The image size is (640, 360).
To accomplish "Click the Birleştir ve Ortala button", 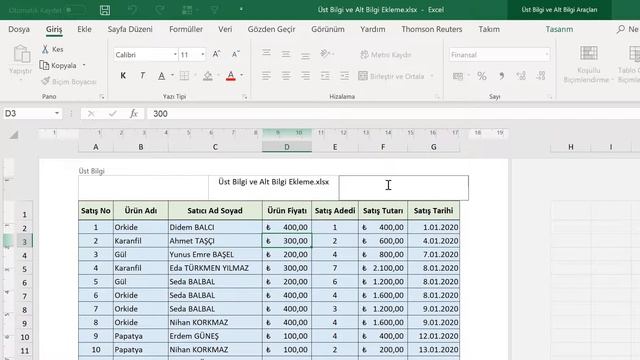I will [x=391, y=76].
